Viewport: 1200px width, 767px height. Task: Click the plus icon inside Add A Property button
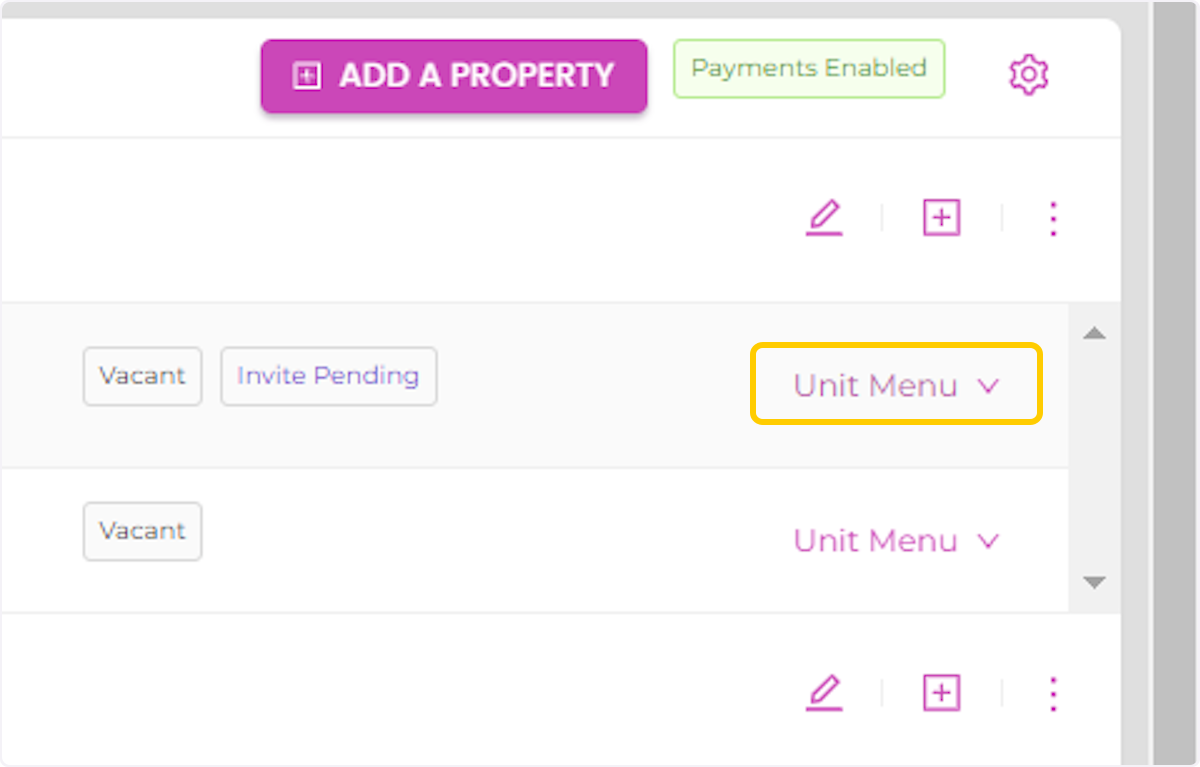click(305, 74)
